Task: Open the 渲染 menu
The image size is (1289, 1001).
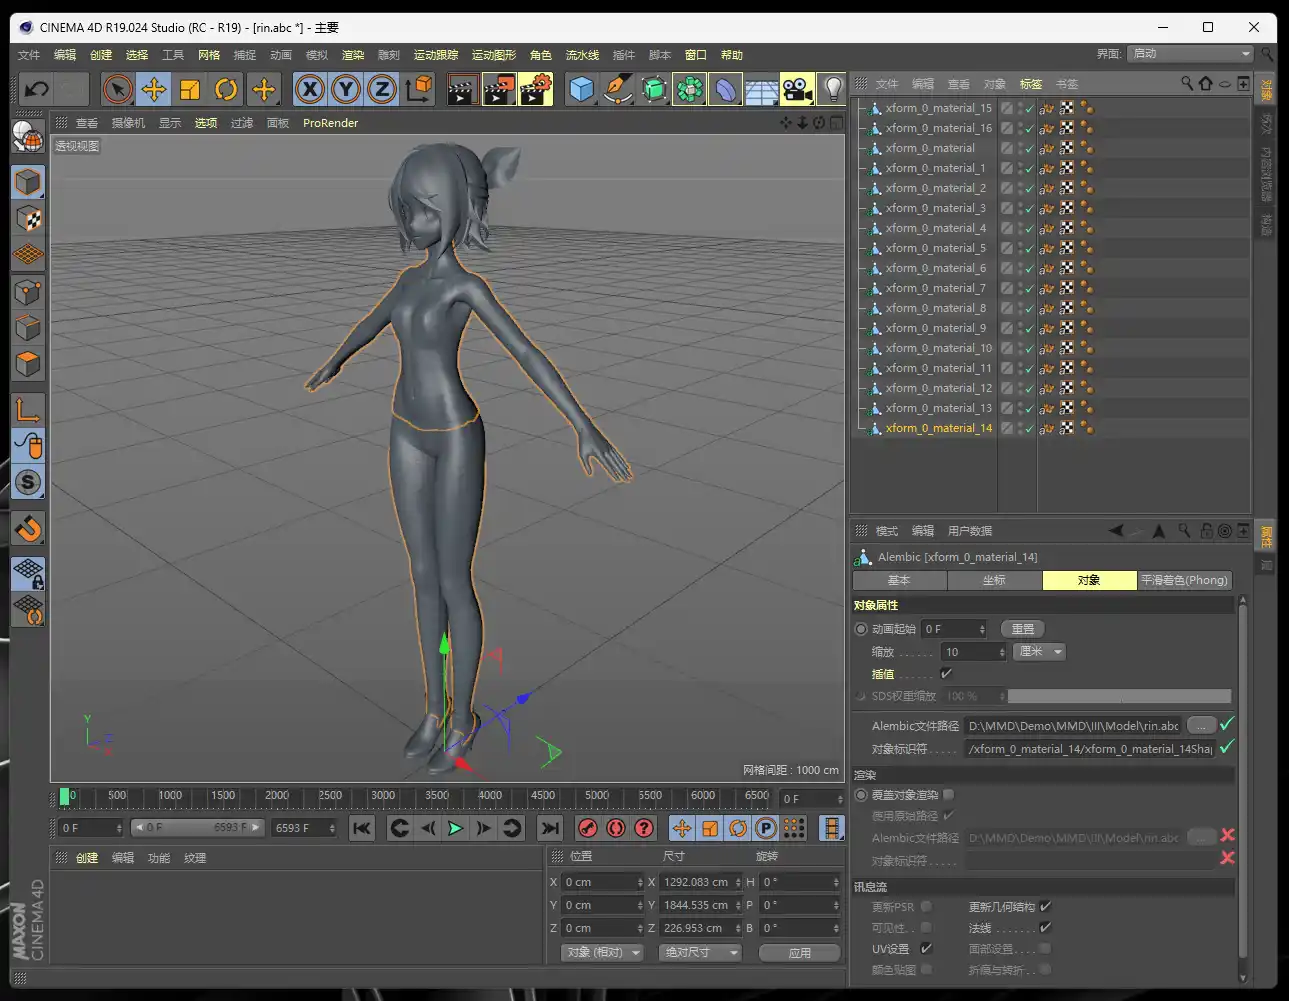Action: [x=353, y=55]
